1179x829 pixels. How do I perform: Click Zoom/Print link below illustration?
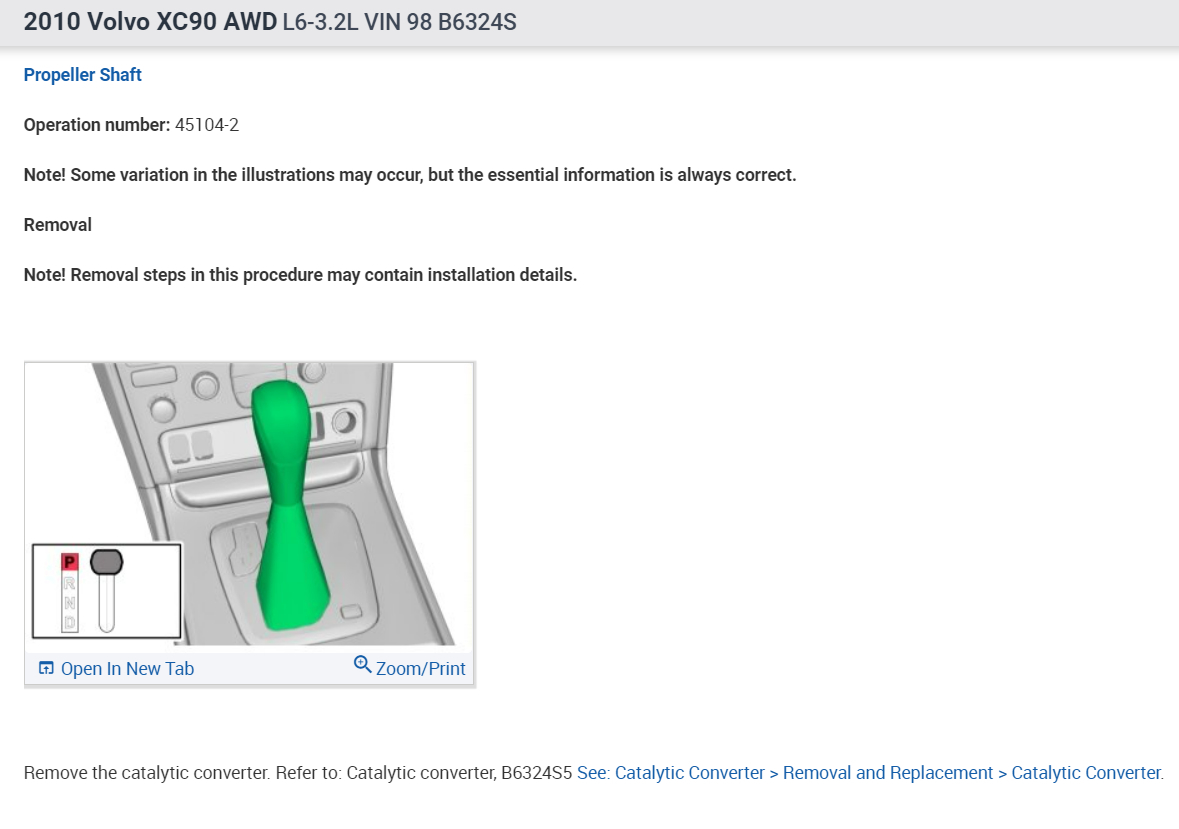tap(420, 668)
